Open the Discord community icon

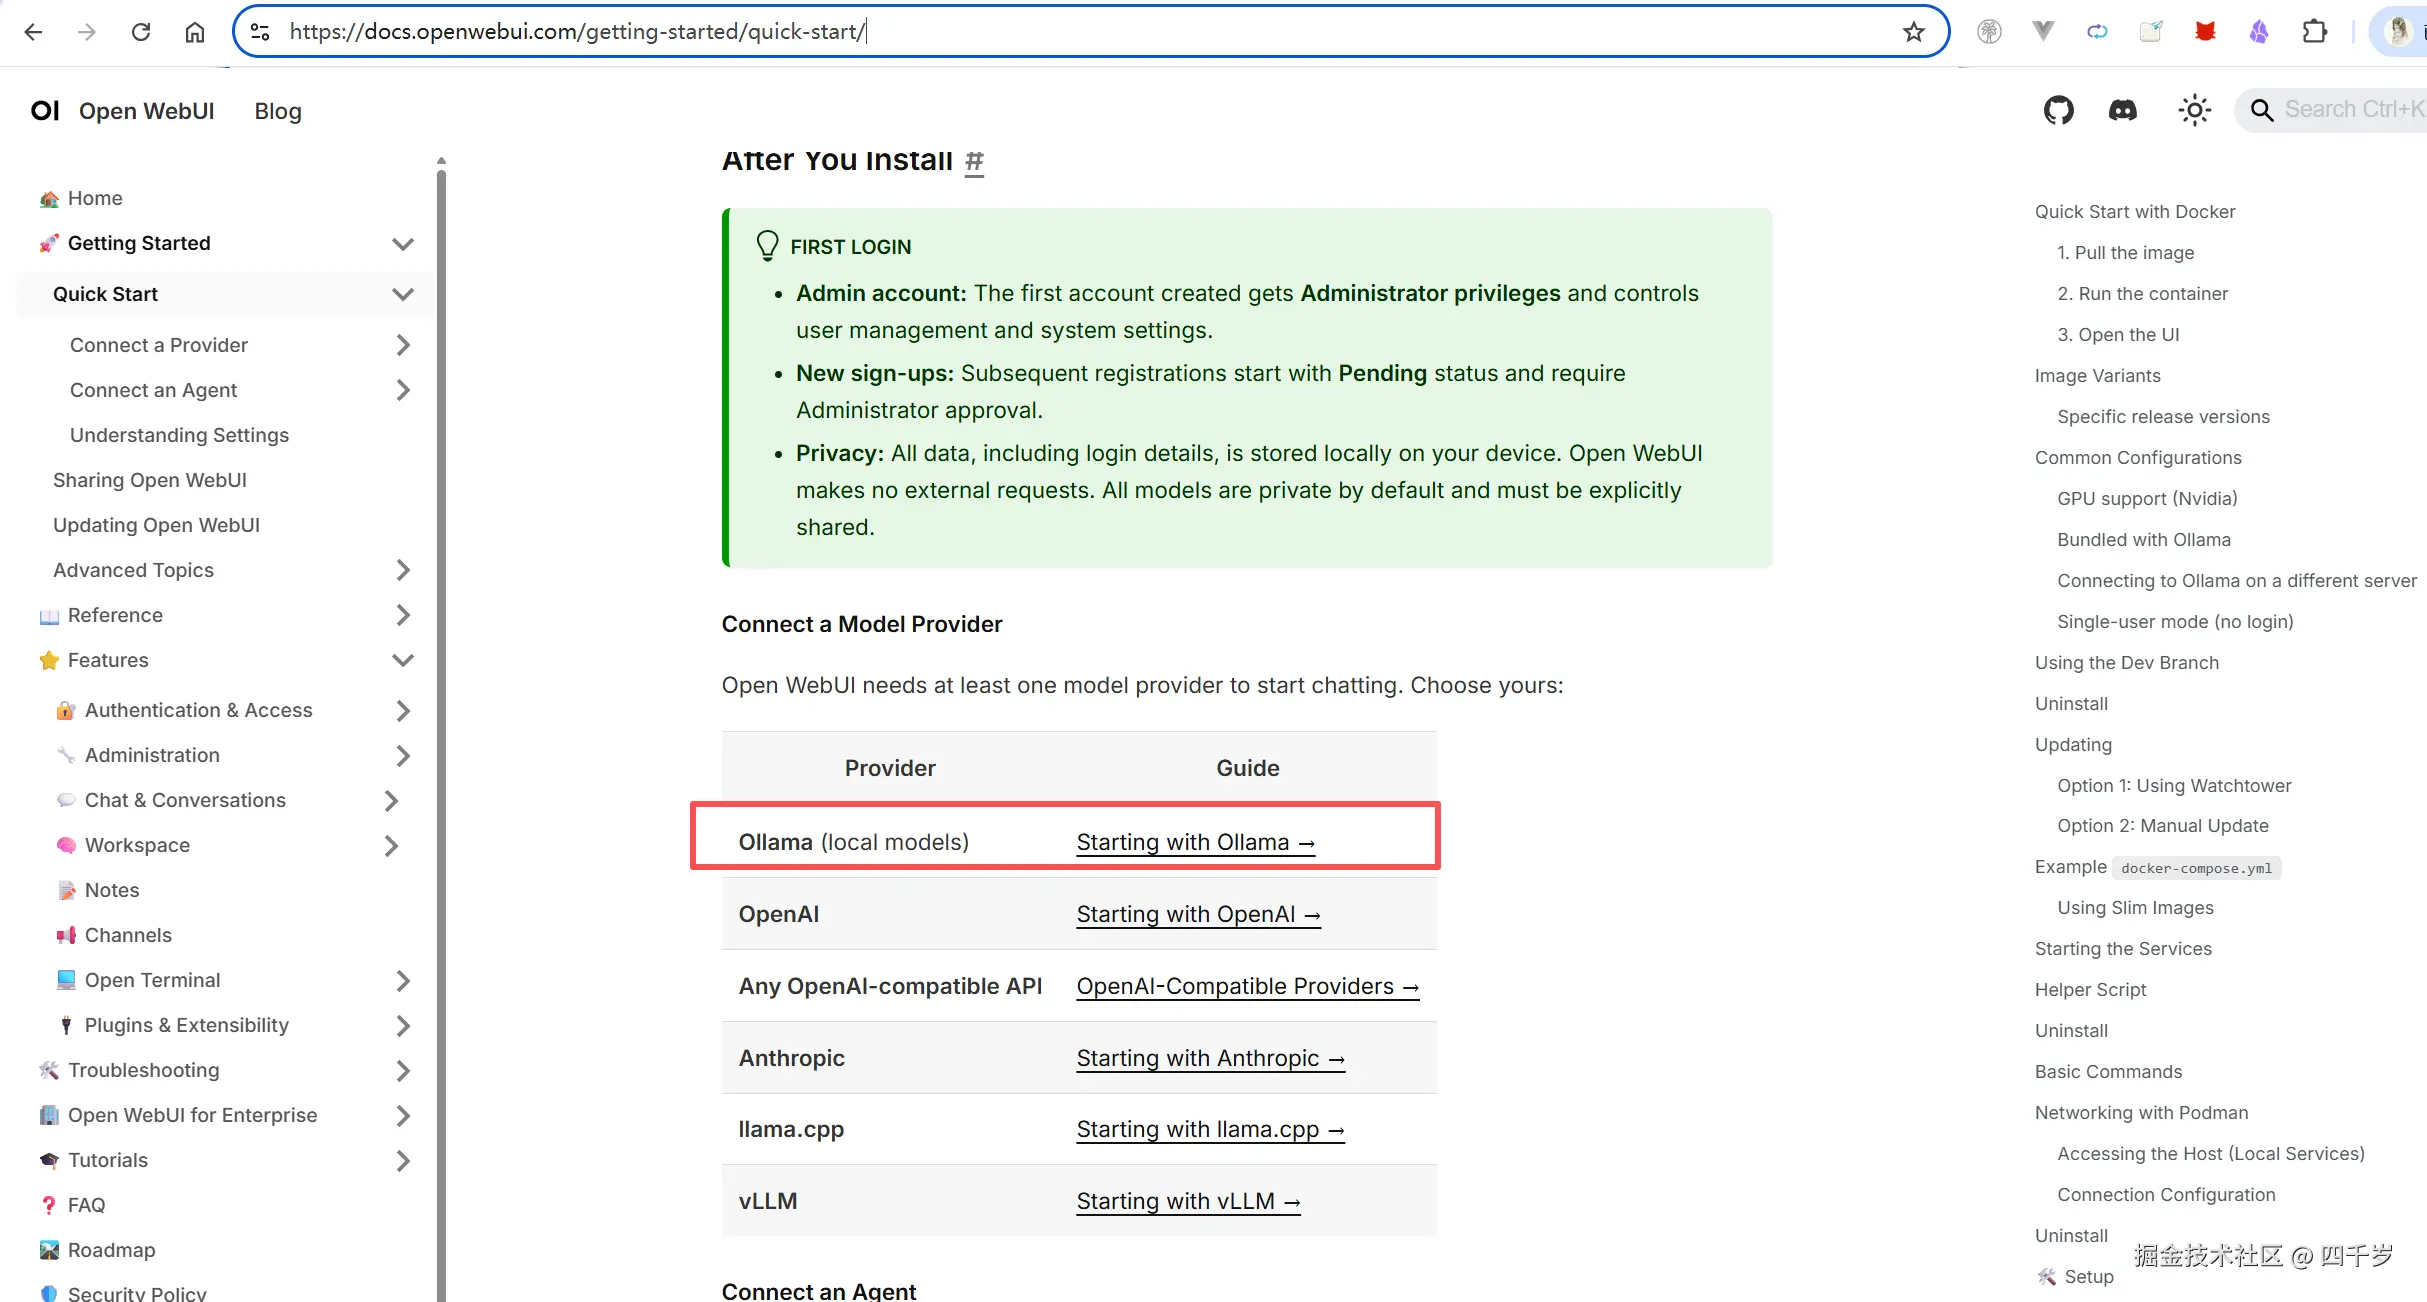(2122, 110)
